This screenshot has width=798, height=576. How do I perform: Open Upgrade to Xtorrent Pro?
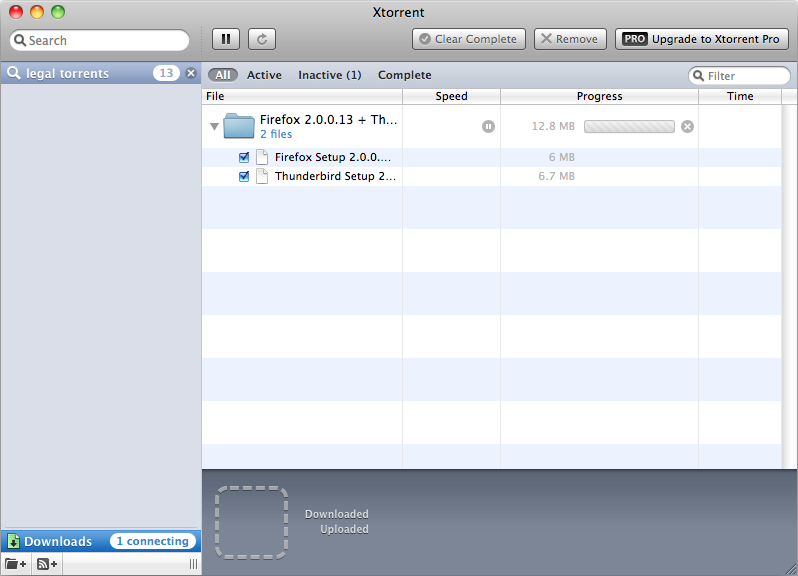702,39
